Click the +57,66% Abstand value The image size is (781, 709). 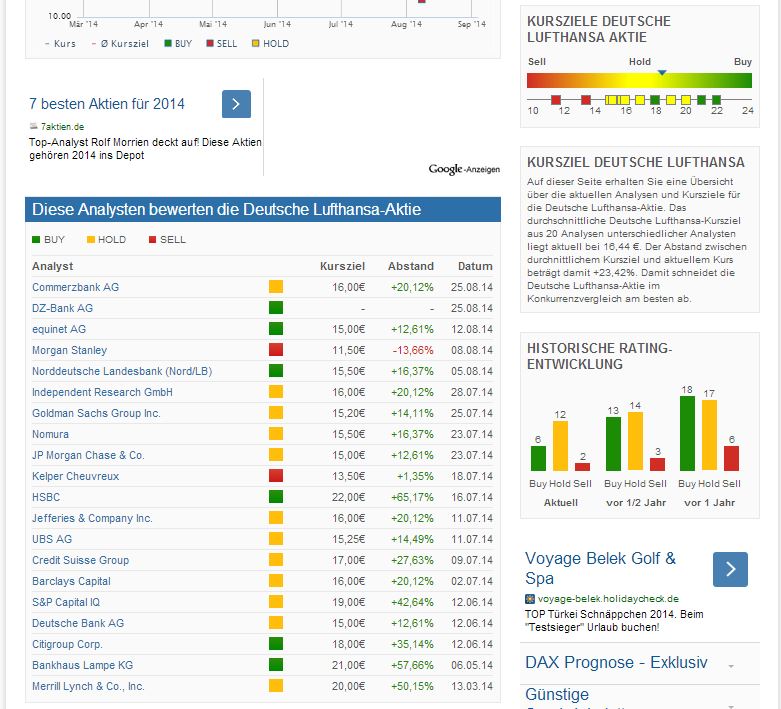(412, 665)
